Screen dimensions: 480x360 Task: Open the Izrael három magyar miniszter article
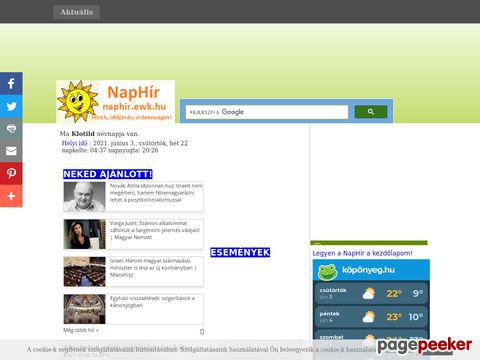(x=153, y=268)
